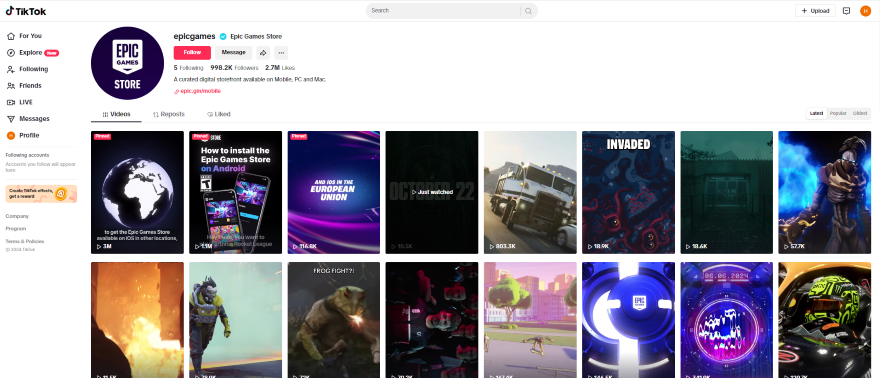Expand the Company footer section
Viewport: 880px width, 378px height.
click(x=17, y=216)
